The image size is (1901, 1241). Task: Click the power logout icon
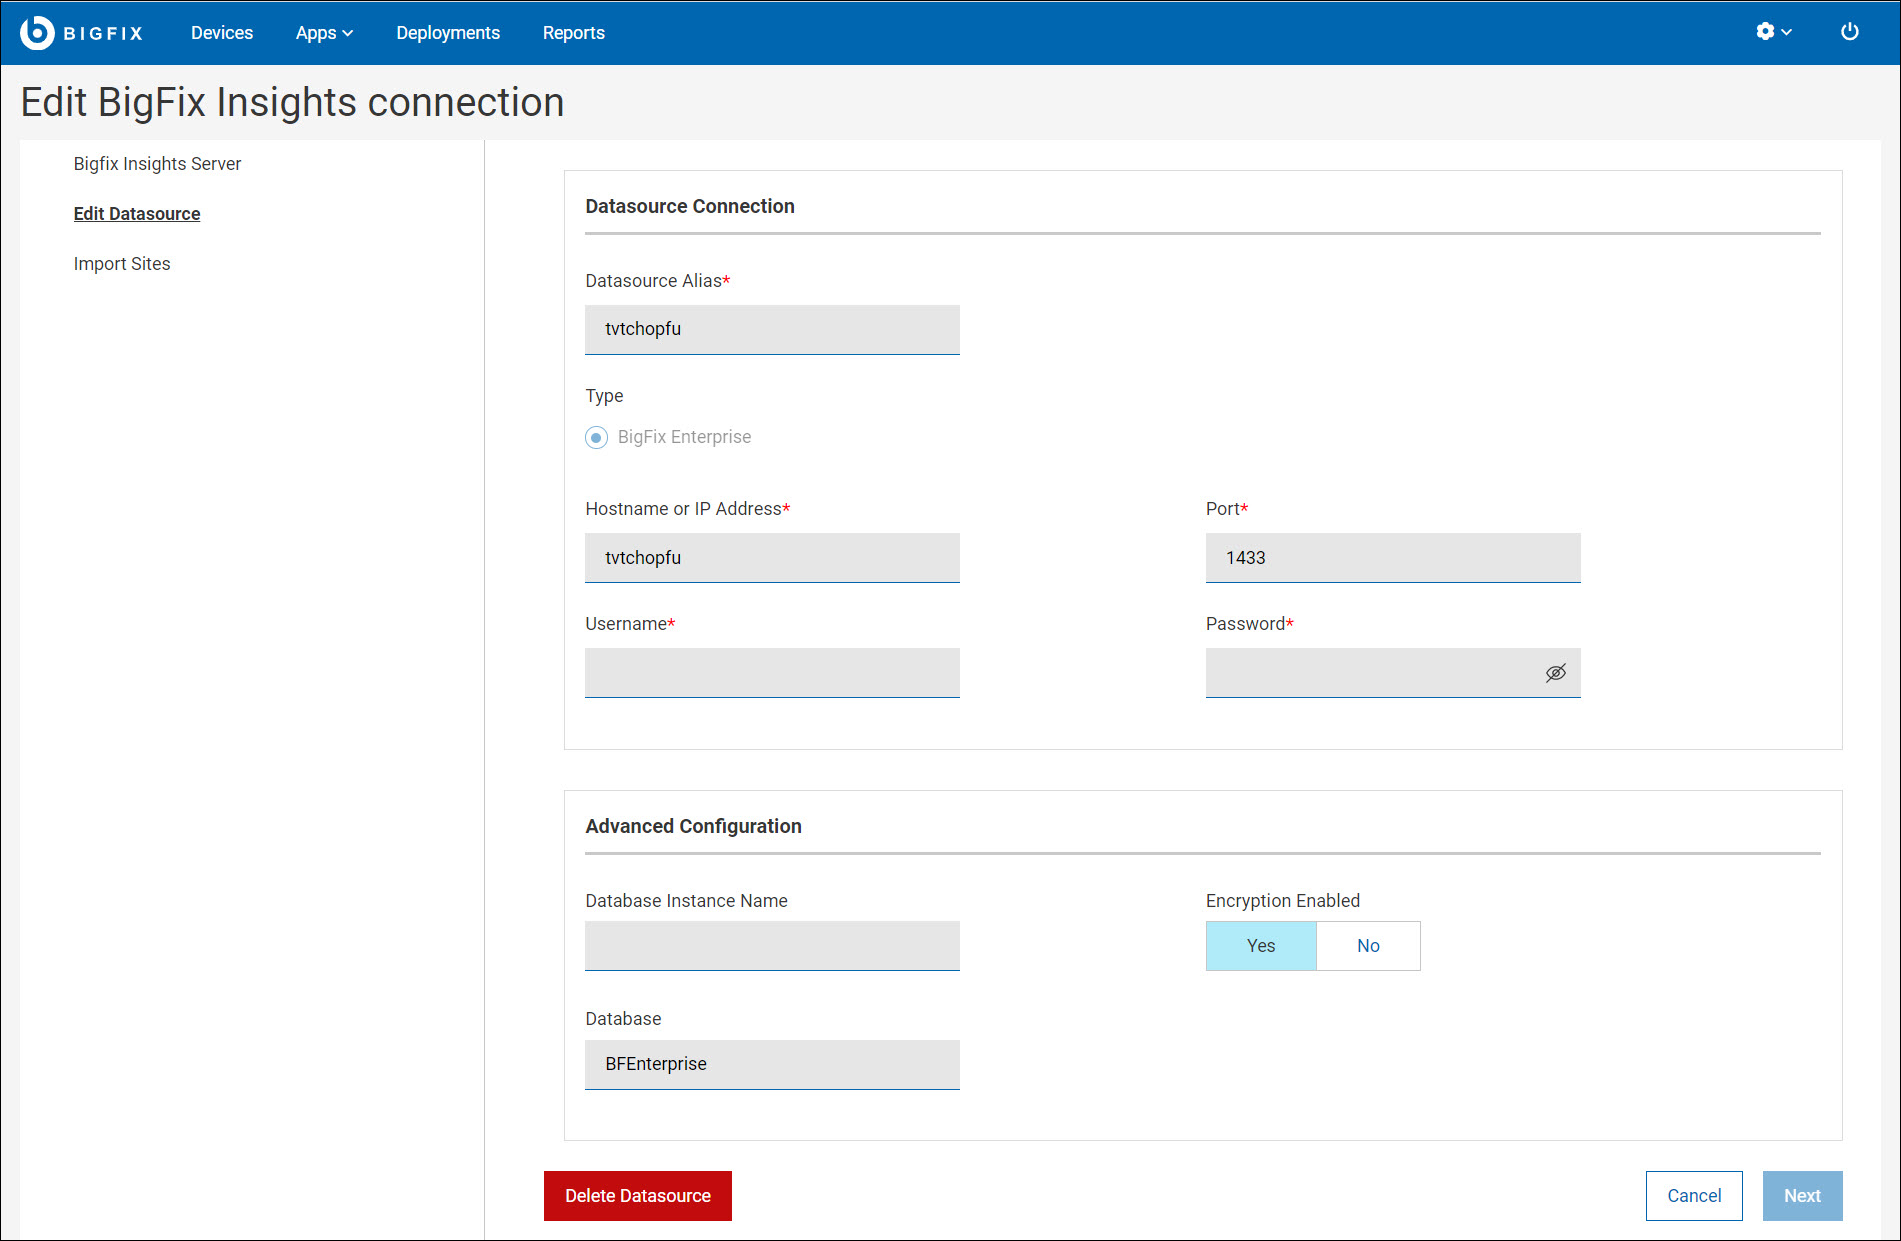1849,32
